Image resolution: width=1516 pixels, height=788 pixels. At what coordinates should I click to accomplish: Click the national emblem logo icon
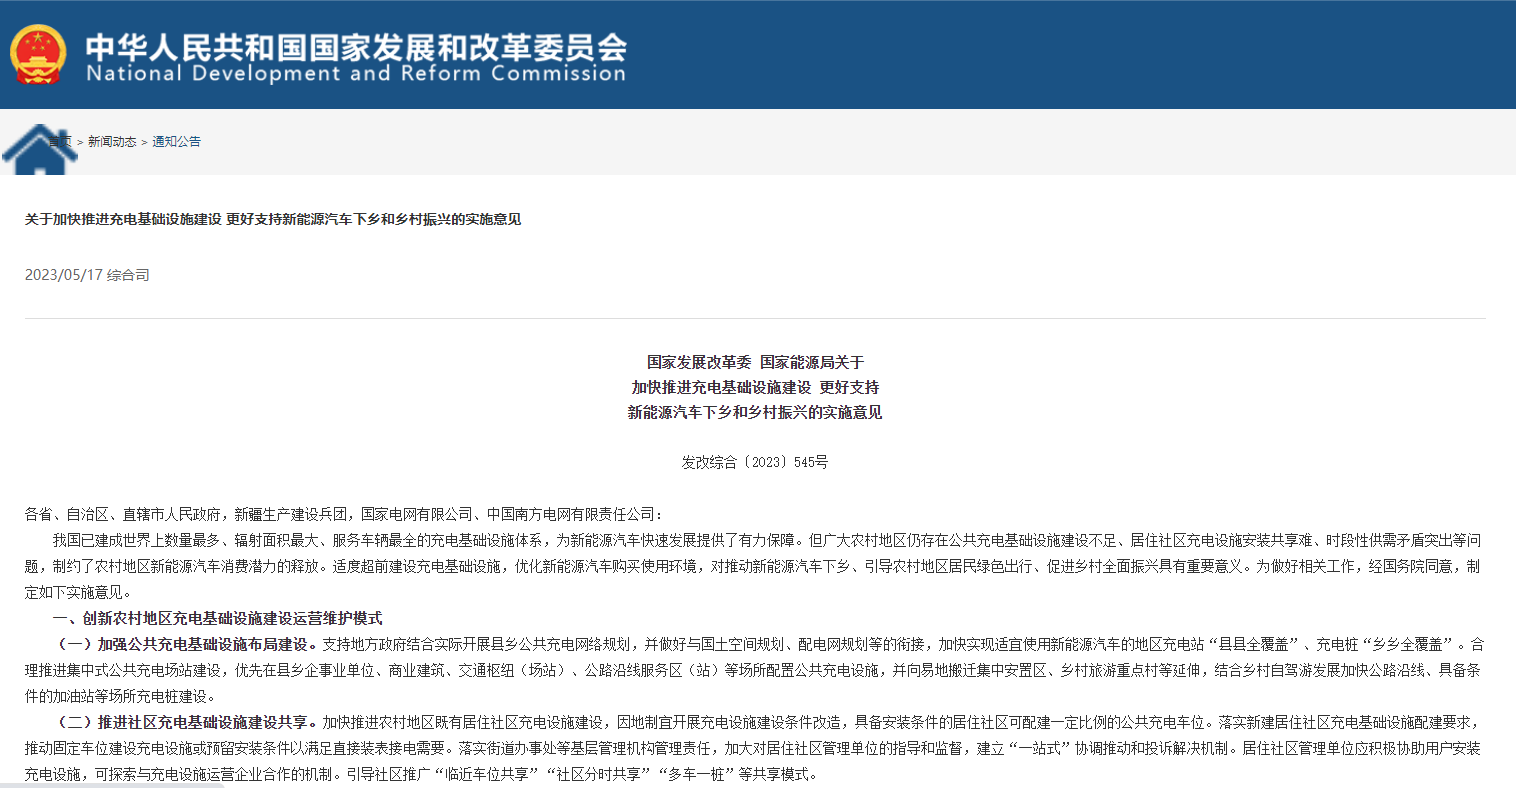[38, 54]
